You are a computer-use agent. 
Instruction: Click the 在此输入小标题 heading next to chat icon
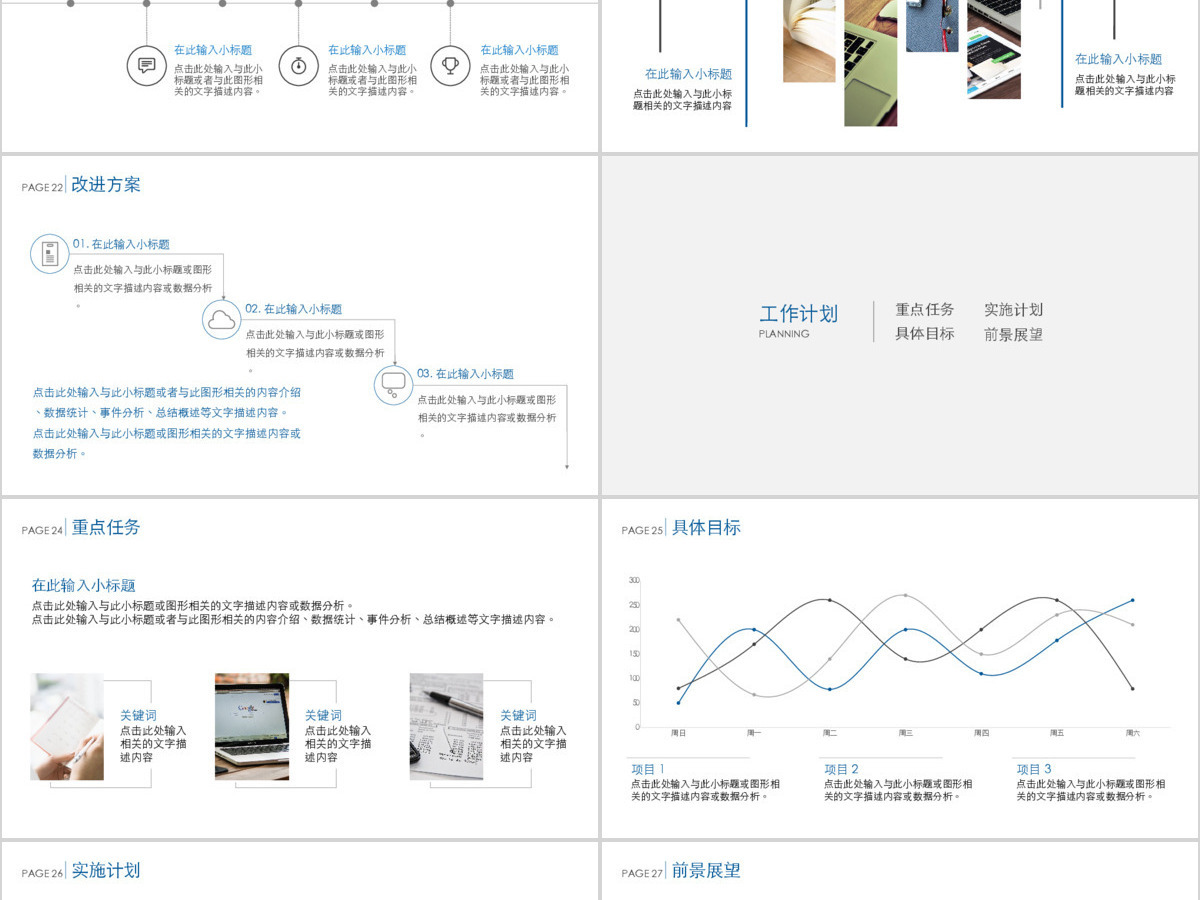tap(213, 50)
